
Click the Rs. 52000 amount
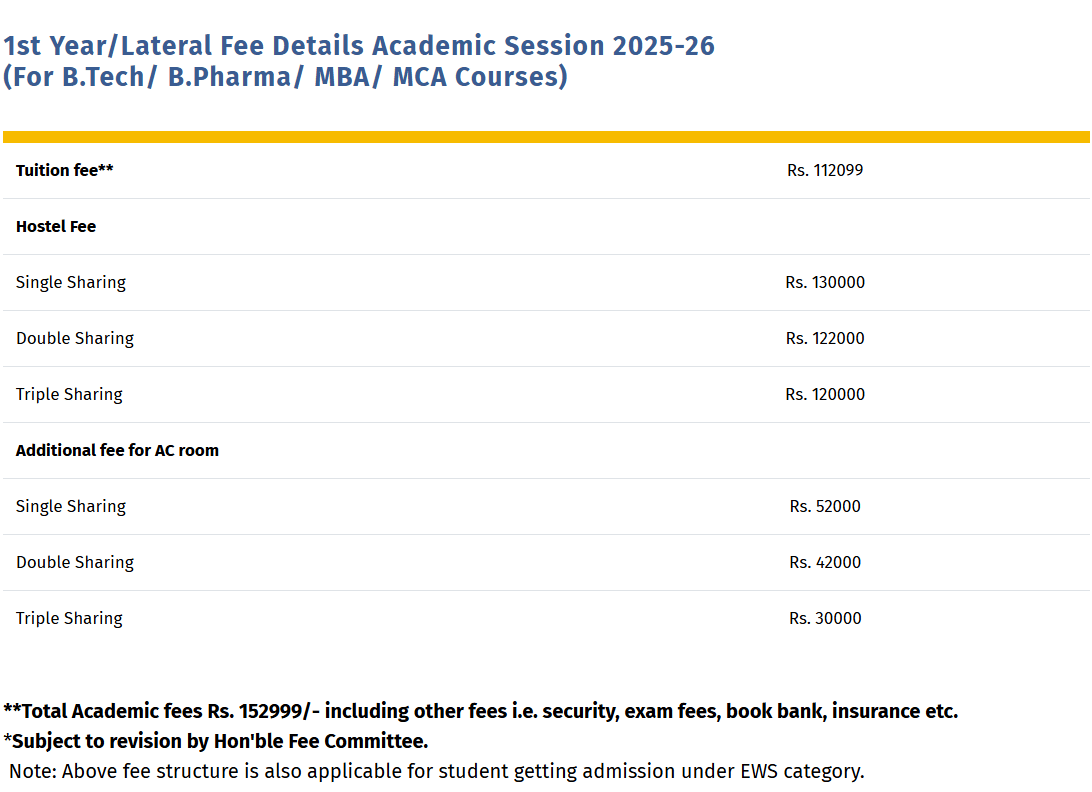tap(825, 506)
